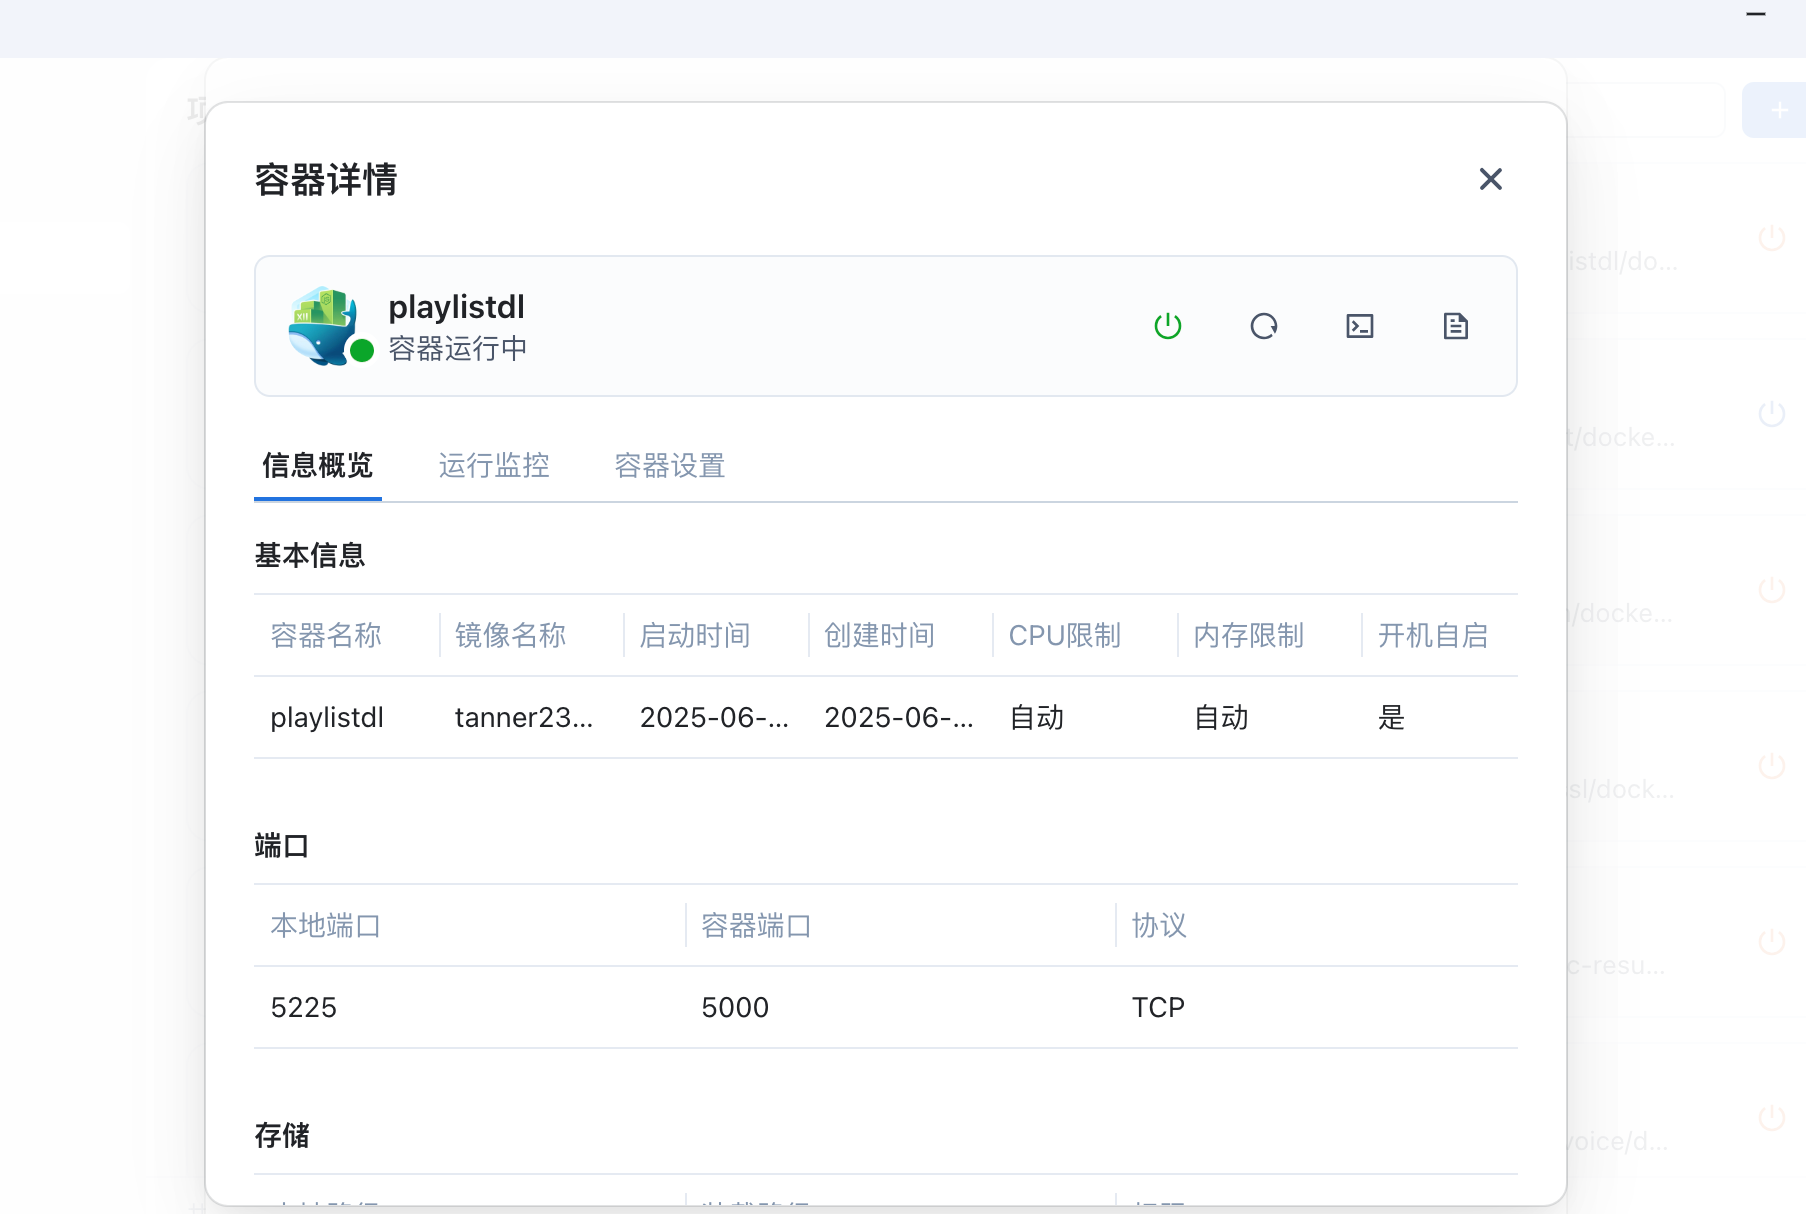Click the playlistdl whale logo

322,325
